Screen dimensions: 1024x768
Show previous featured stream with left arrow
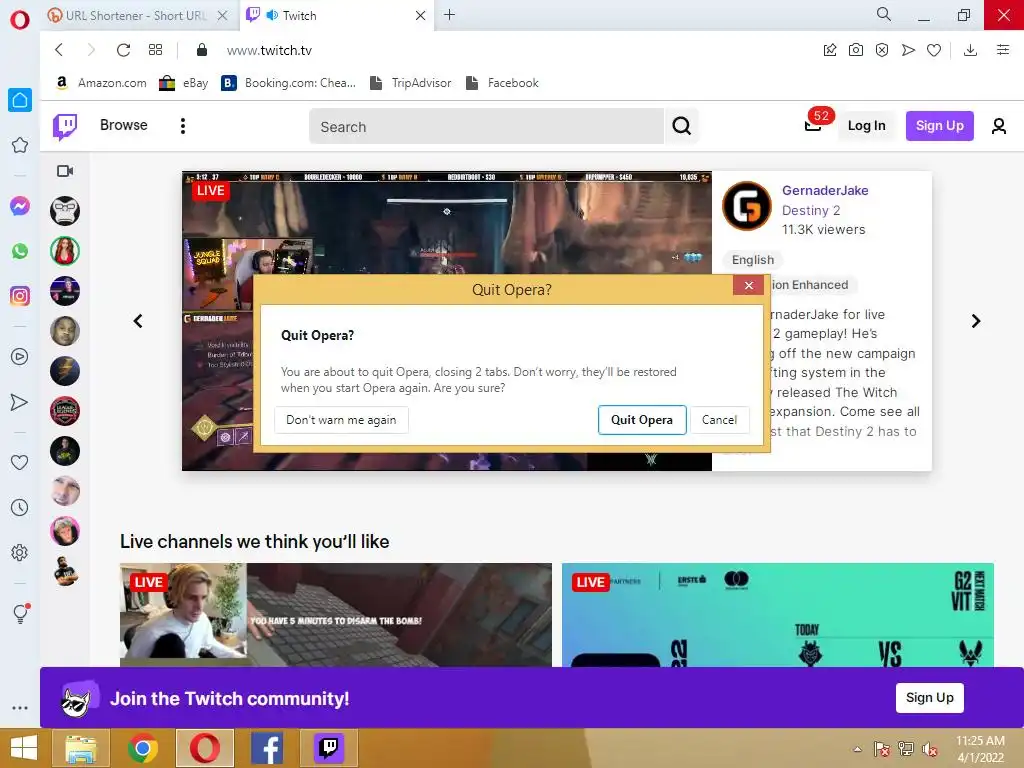[x=138, y=321]
